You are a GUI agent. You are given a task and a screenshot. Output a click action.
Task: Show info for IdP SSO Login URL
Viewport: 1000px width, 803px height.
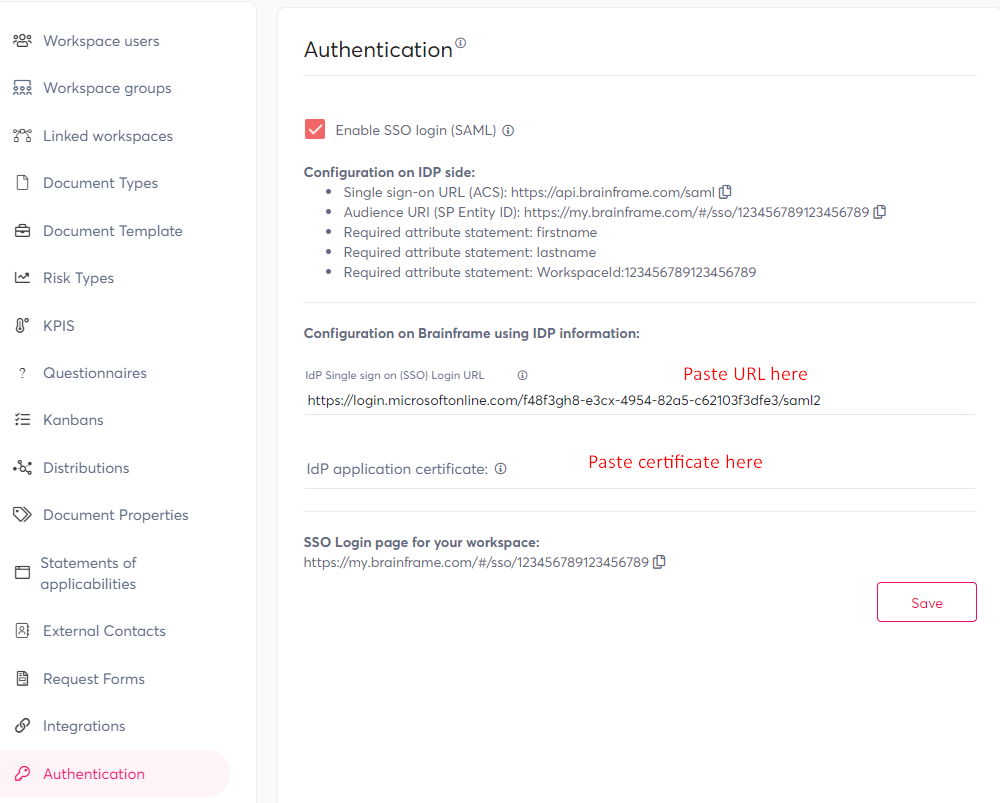pyautogui.click(x=522, y=375)
